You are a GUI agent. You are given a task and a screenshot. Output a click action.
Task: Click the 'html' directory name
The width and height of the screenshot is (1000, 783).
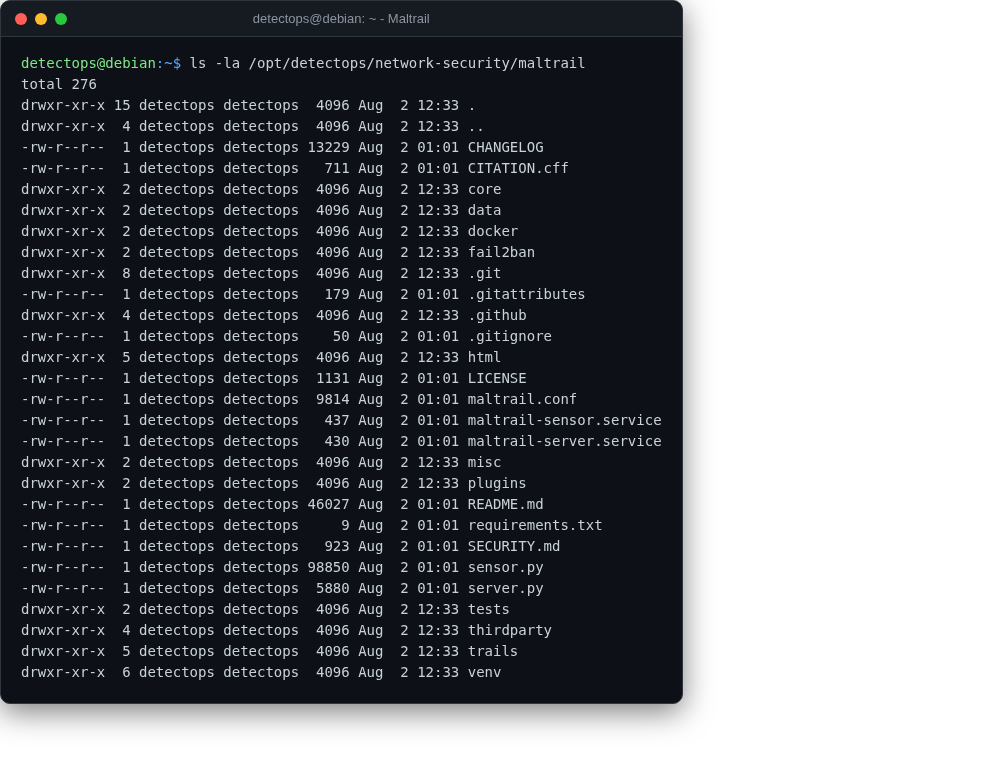pos(485,358)
